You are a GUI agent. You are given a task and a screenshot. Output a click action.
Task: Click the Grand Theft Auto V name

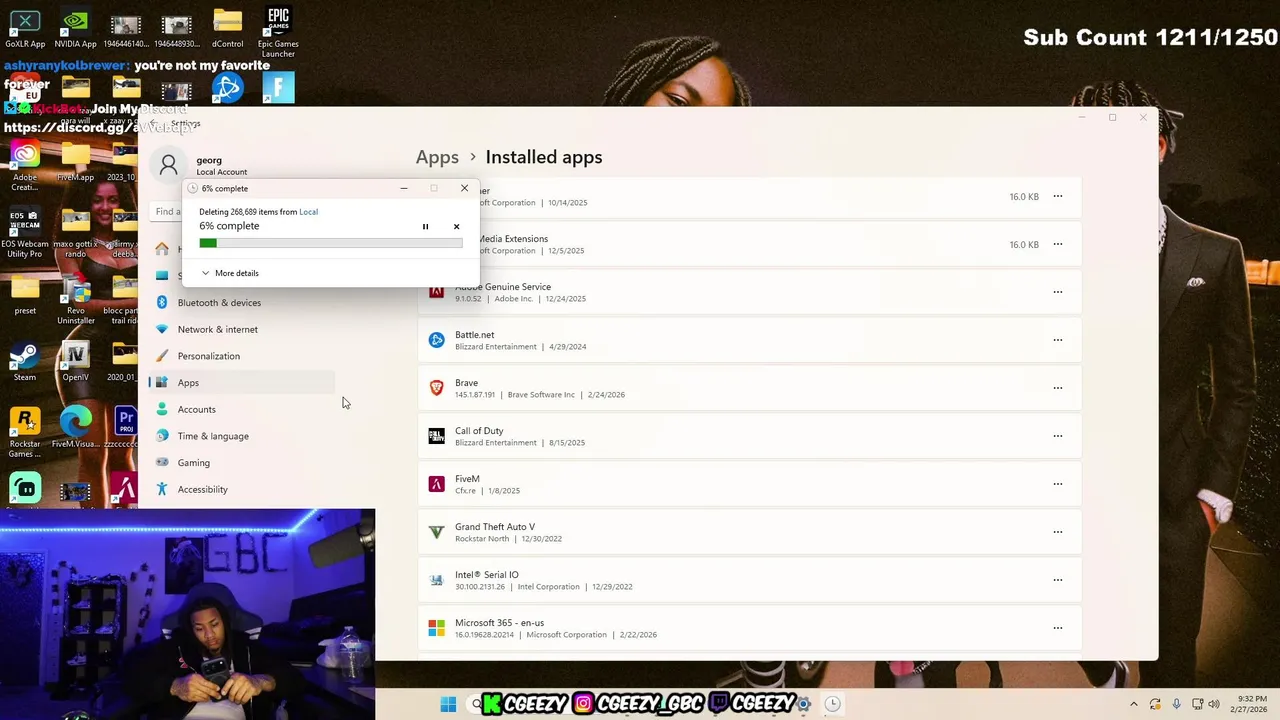[x=494, y=527]
